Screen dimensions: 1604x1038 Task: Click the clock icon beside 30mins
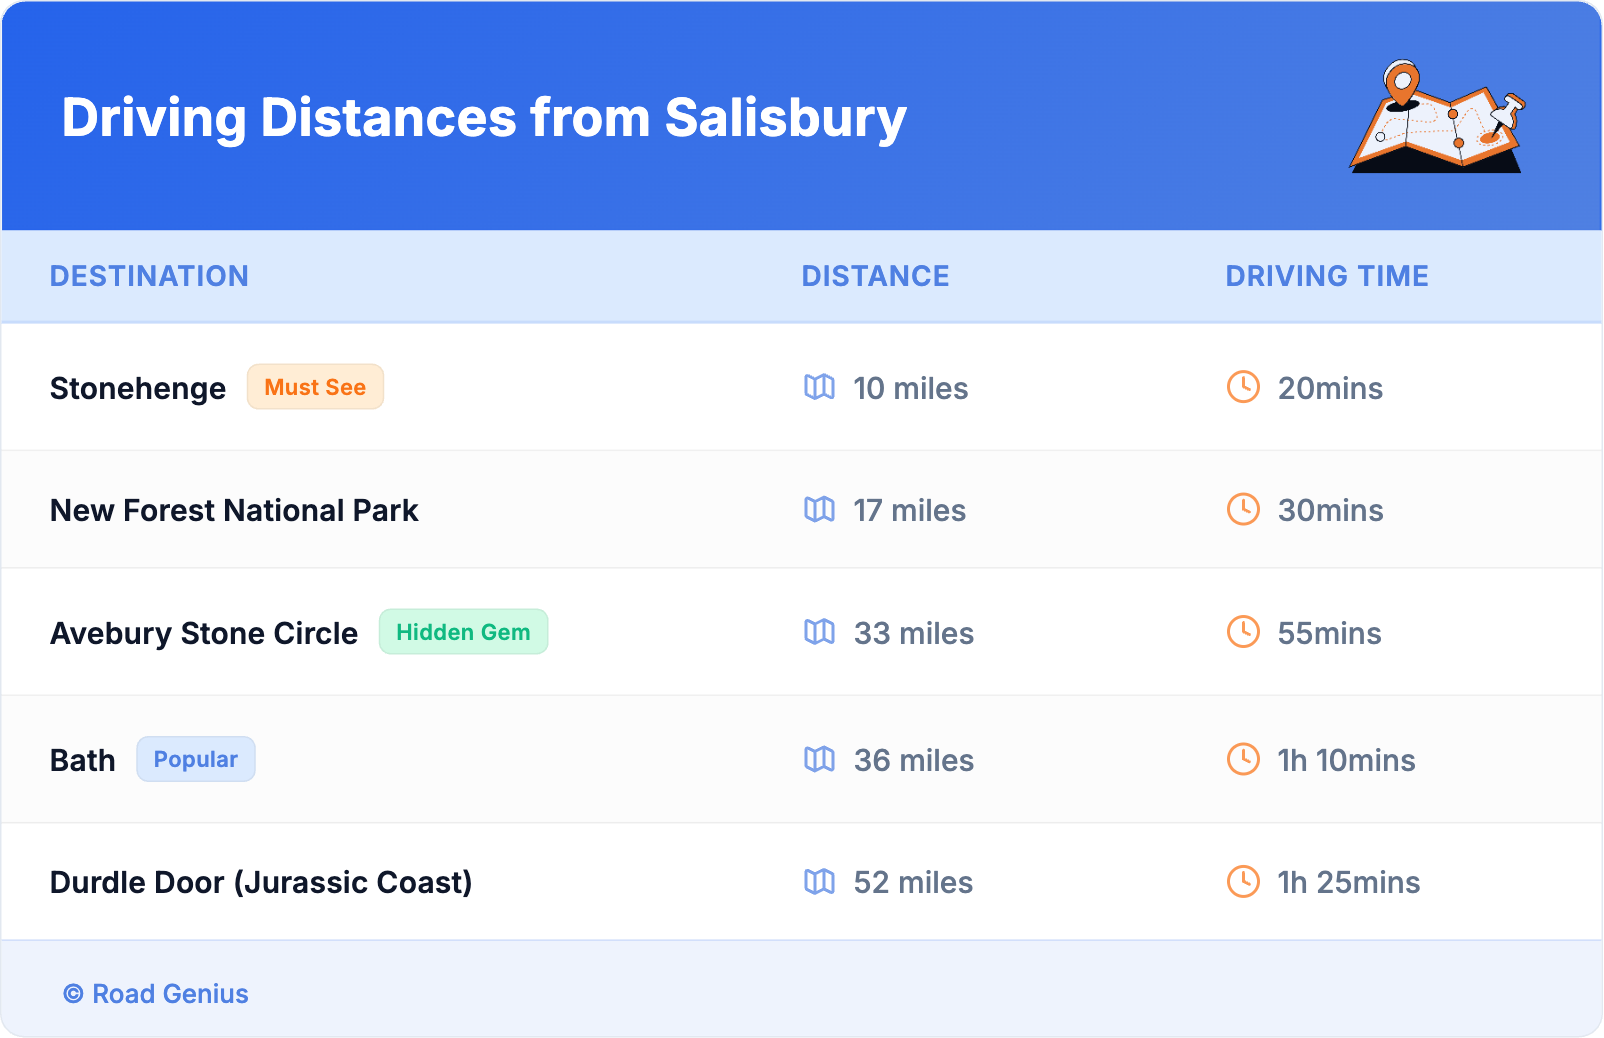pyautogui.click(x=1243, y=510)
